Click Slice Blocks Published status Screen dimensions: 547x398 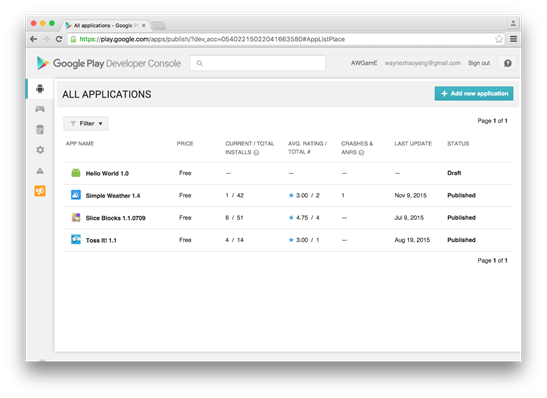pos(461,218)
